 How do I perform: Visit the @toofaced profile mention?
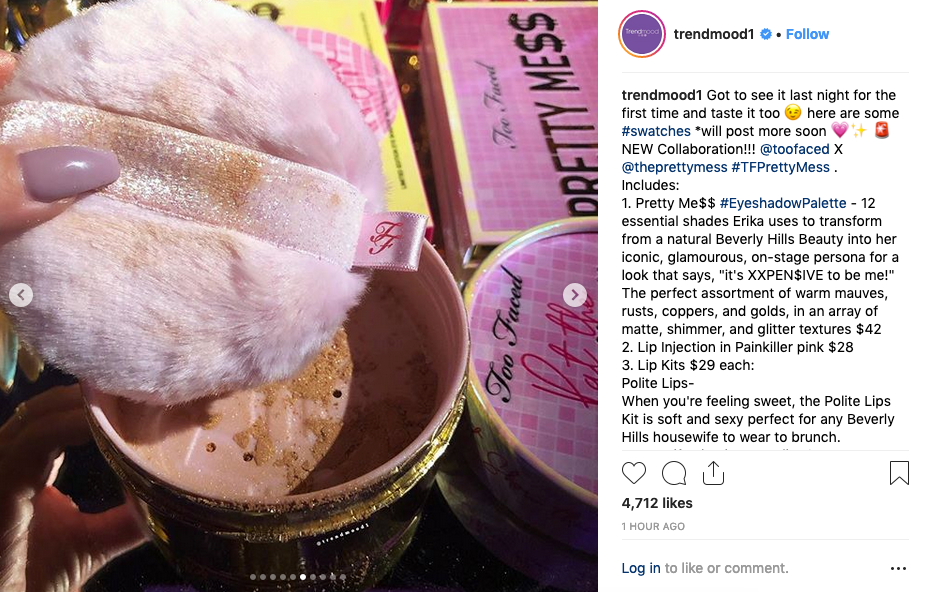[794, 149]
